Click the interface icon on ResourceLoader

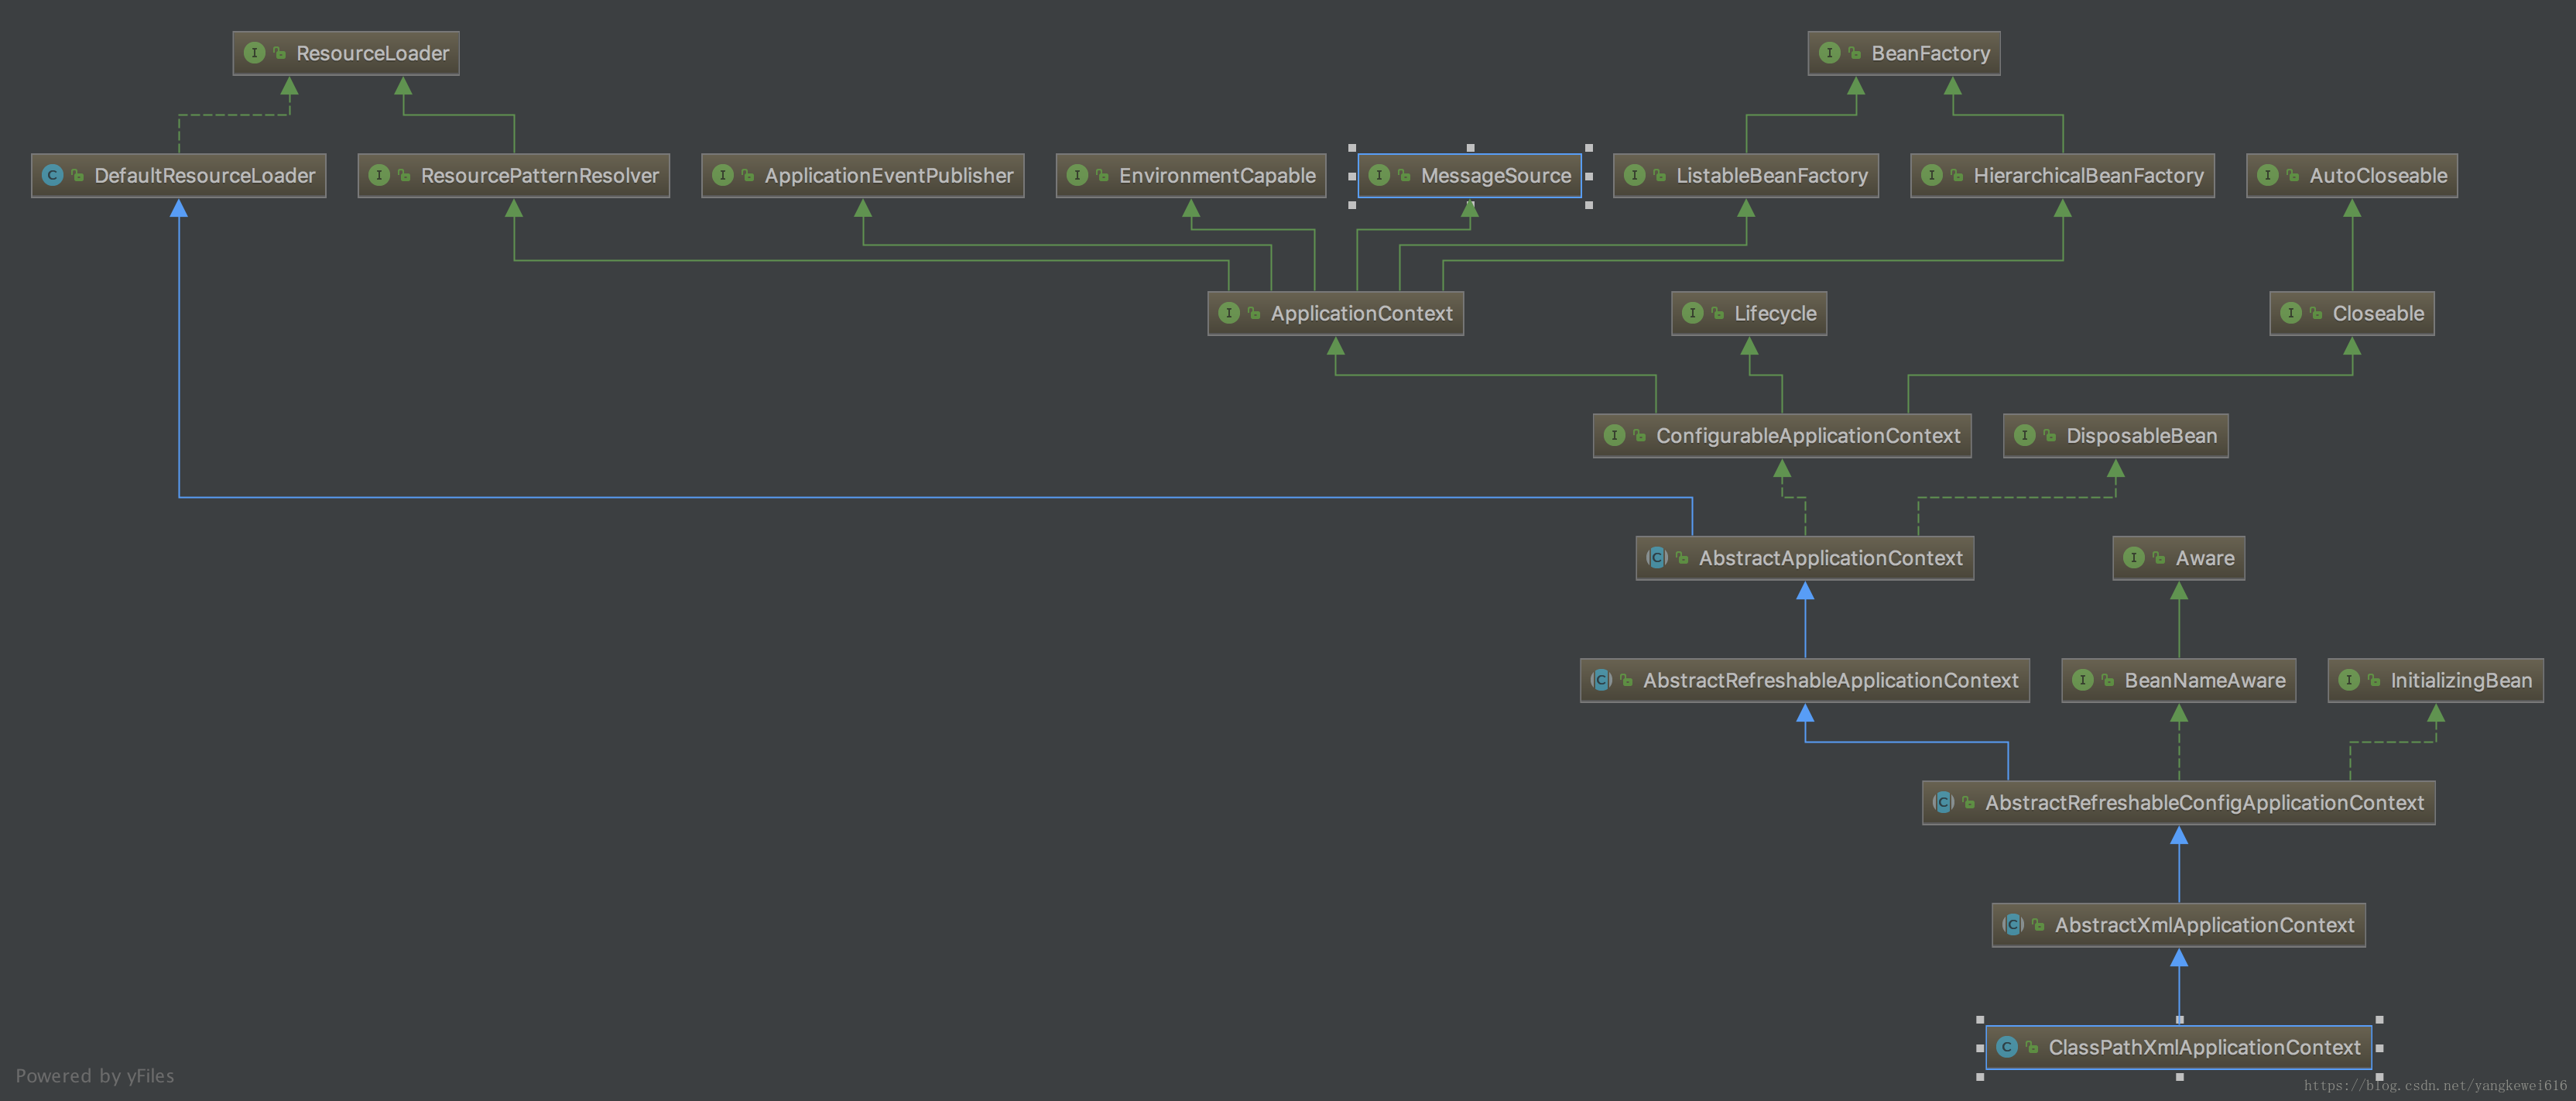coord(255,53)
